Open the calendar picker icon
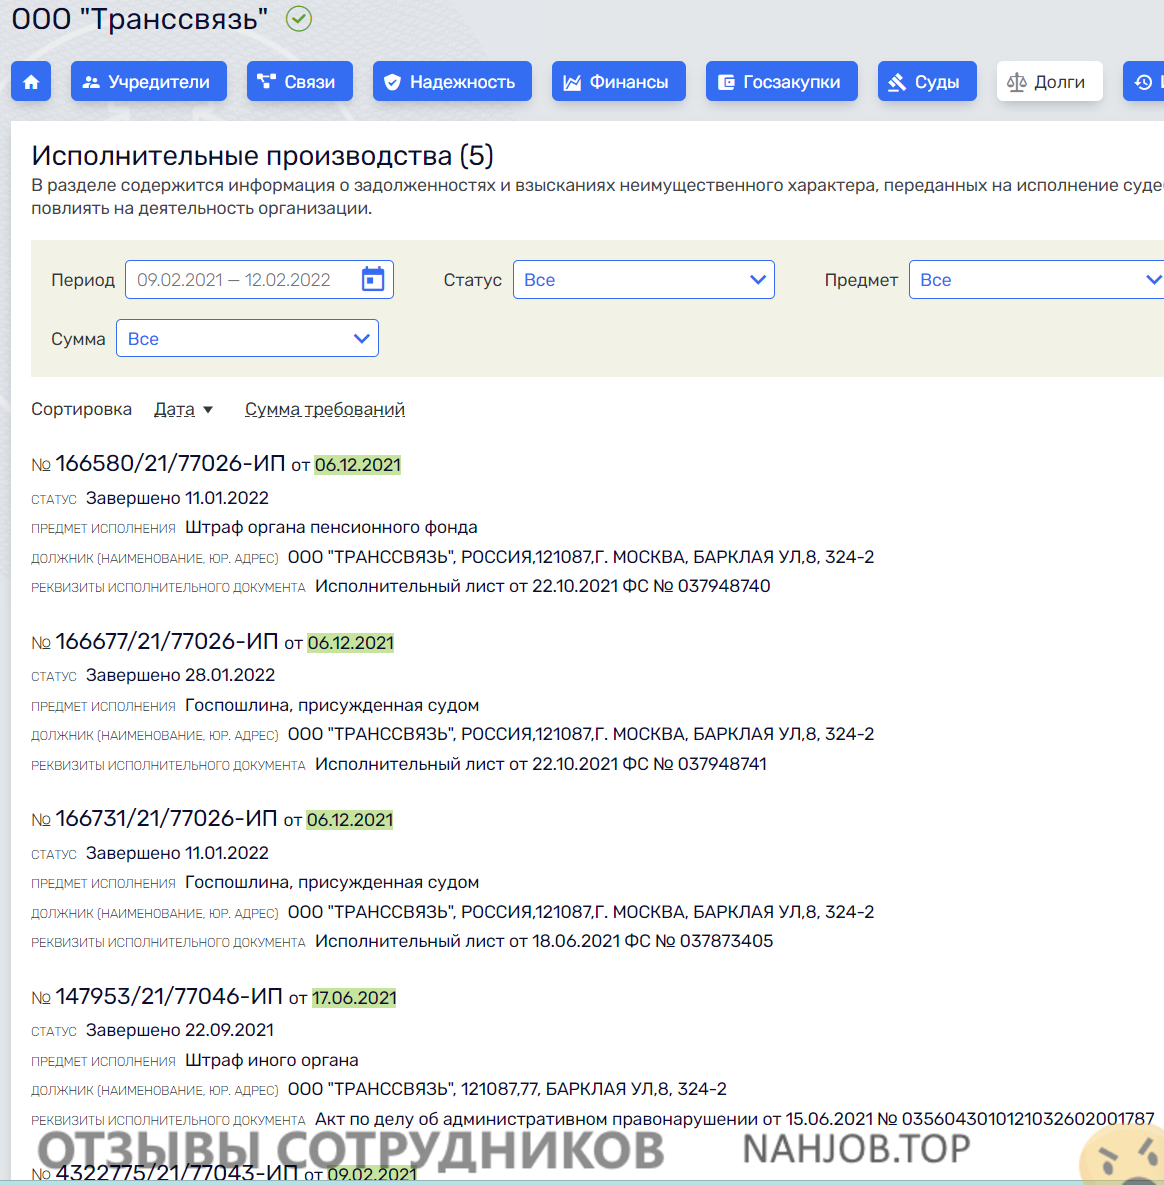Image resolution: width=1164 pixels, height=1185 pixels. click(373, 279)
